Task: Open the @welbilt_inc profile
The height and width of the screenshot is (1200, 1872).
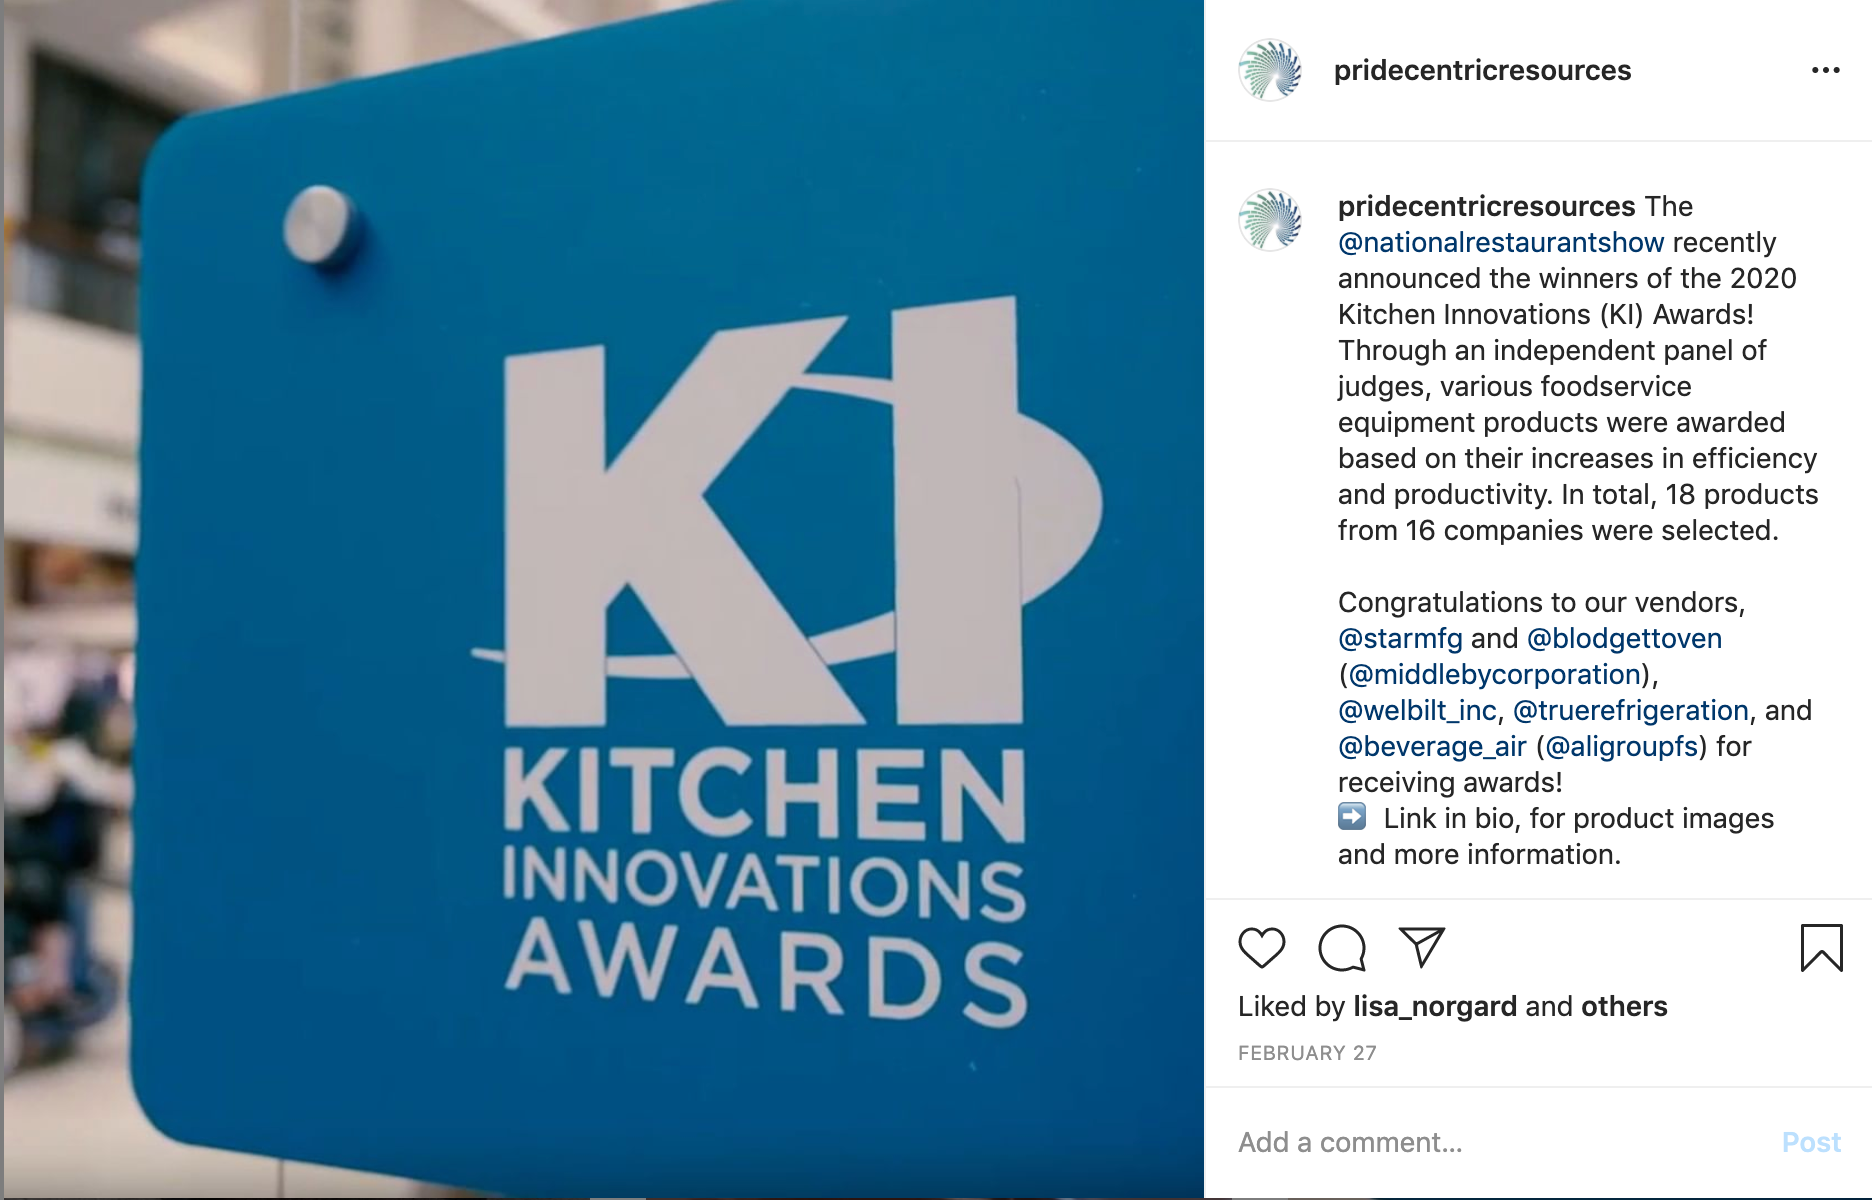Action: pos(1417,710)
